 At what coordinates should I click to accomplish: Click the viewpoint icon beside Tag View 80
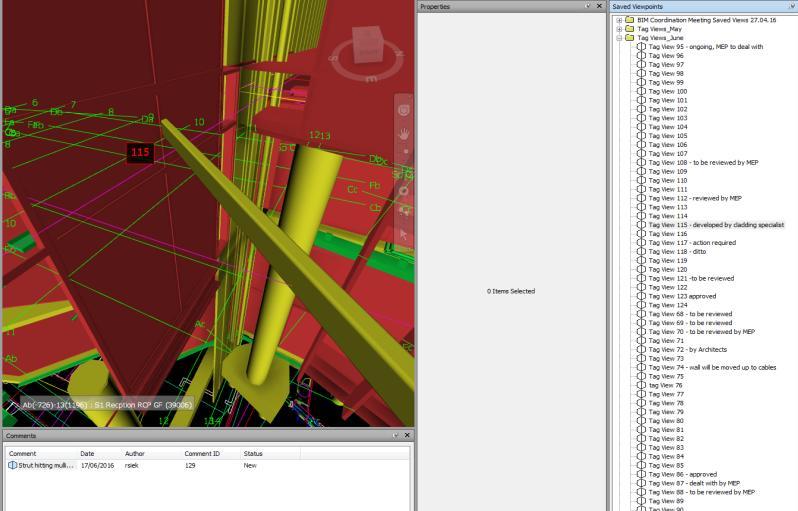pos(641,421)
